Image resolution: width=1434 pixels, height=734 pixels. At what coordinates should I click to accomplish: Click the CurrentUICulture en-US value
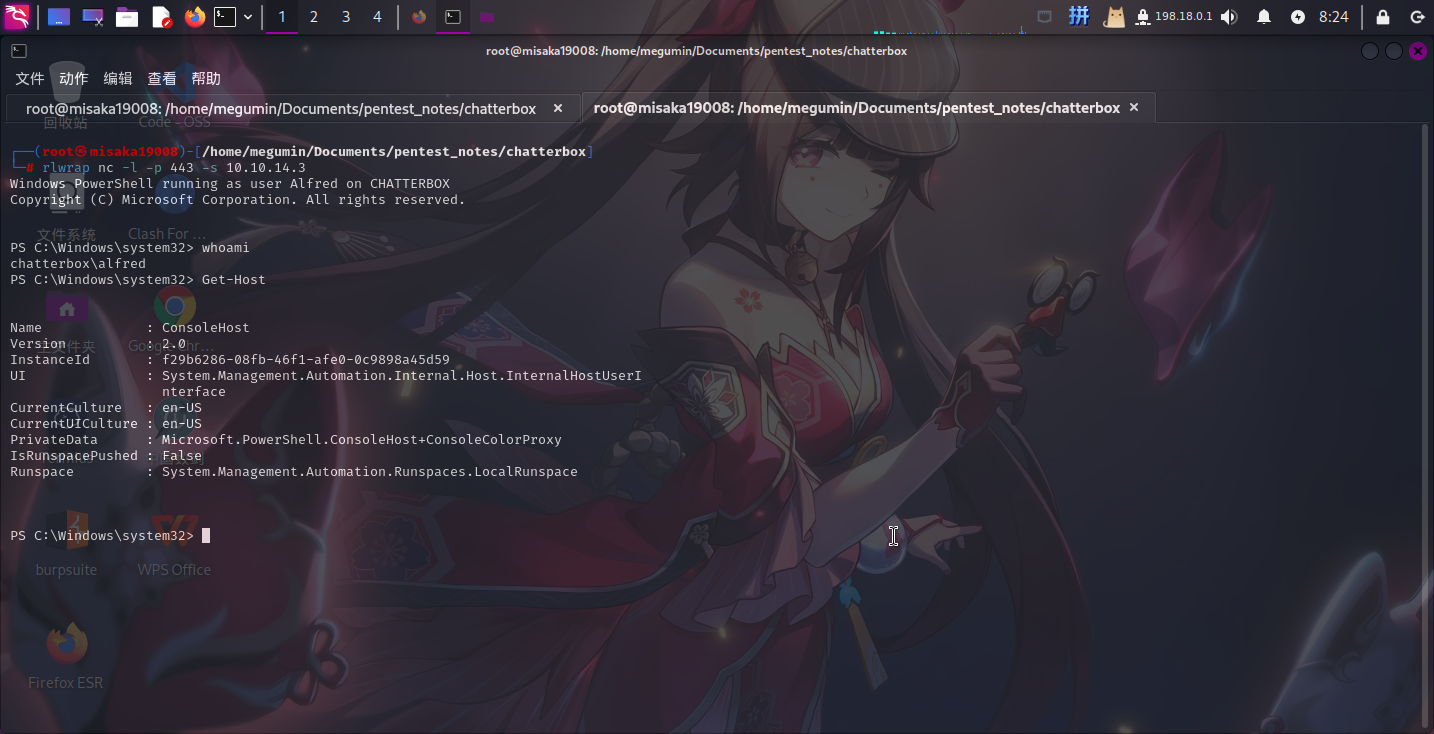[x=182, y=424]
